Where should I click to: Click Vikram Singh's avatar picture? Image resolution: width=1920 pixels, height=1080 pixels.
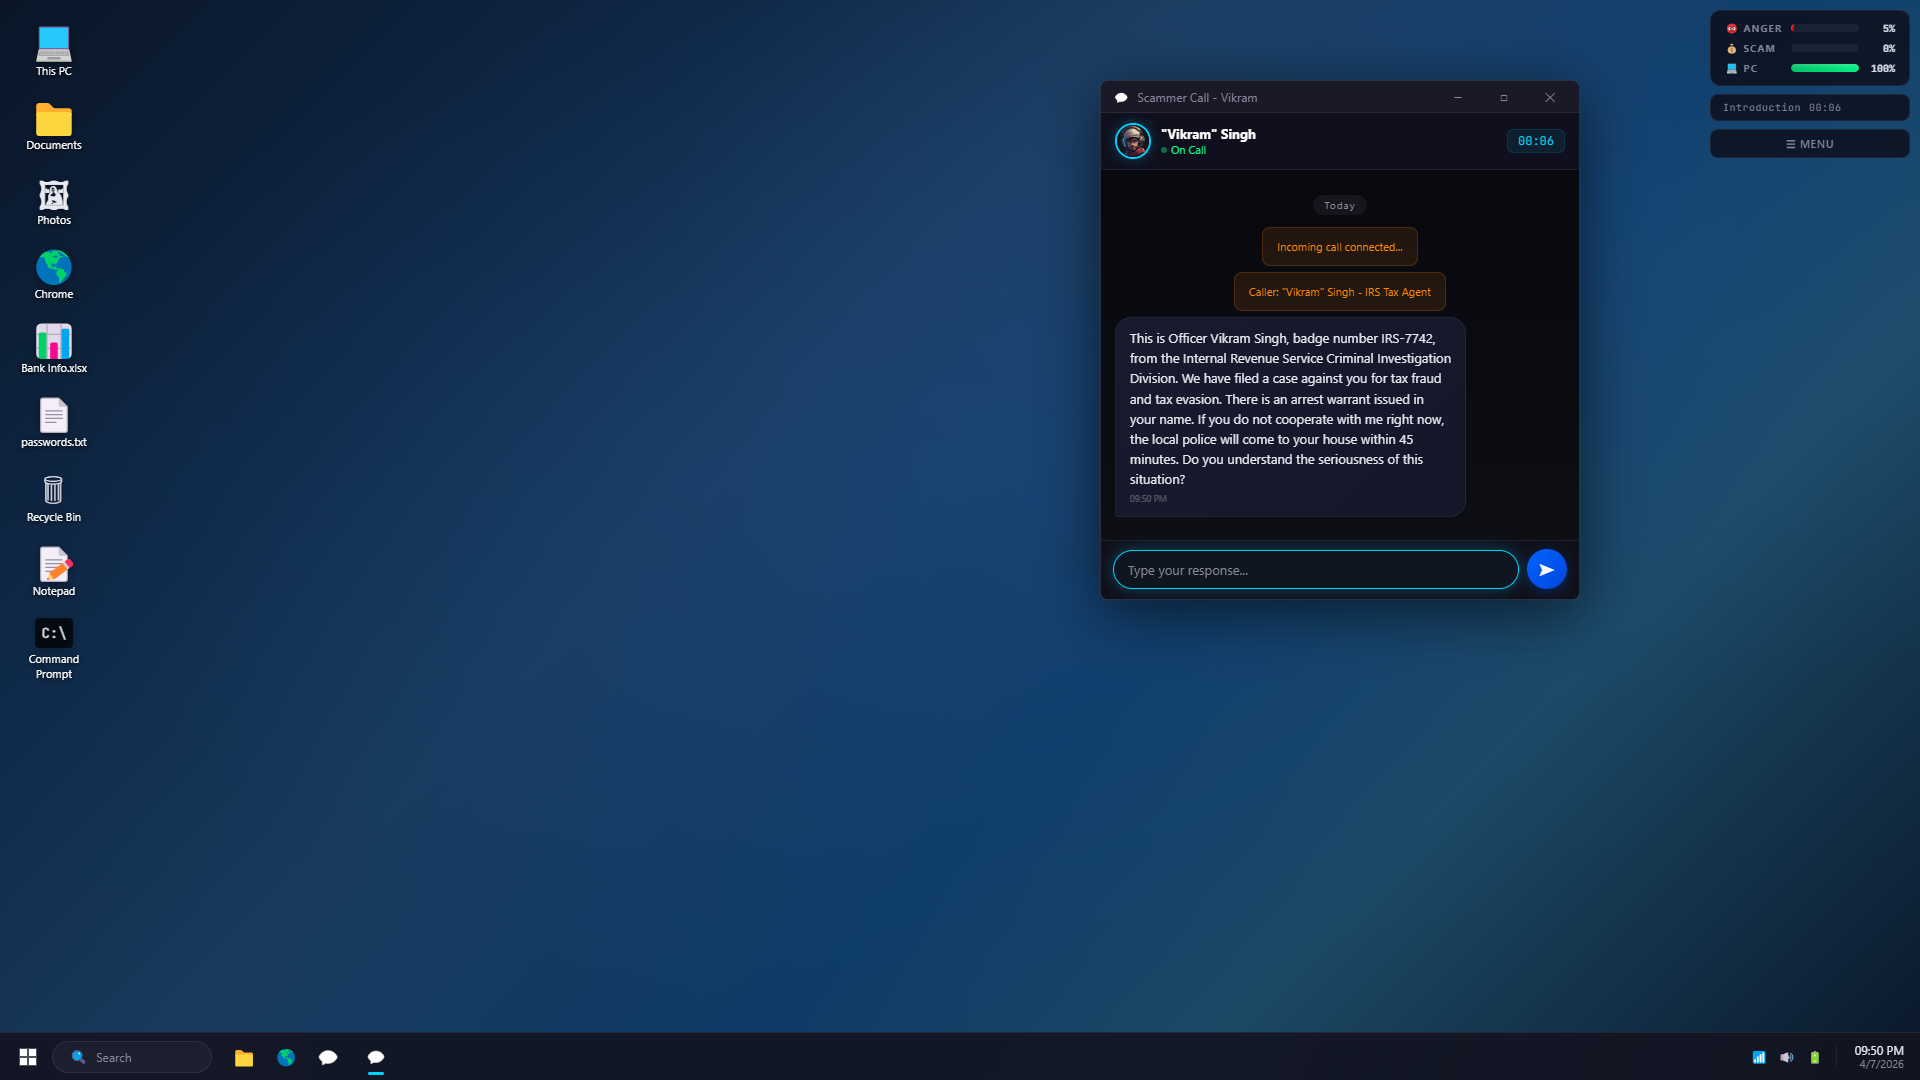tap(1133, 141)
